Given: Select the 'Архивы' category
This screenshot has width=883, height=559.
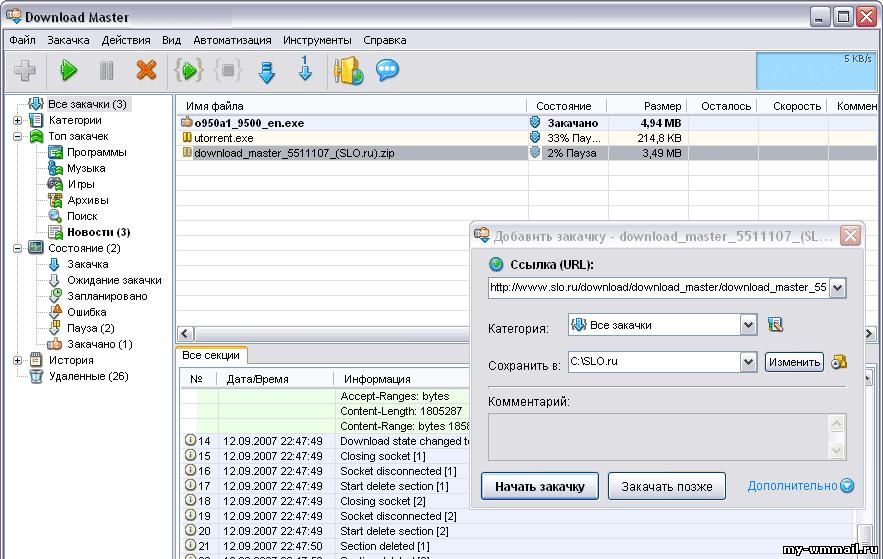Looking at the screenshot, I should (88, 200).
